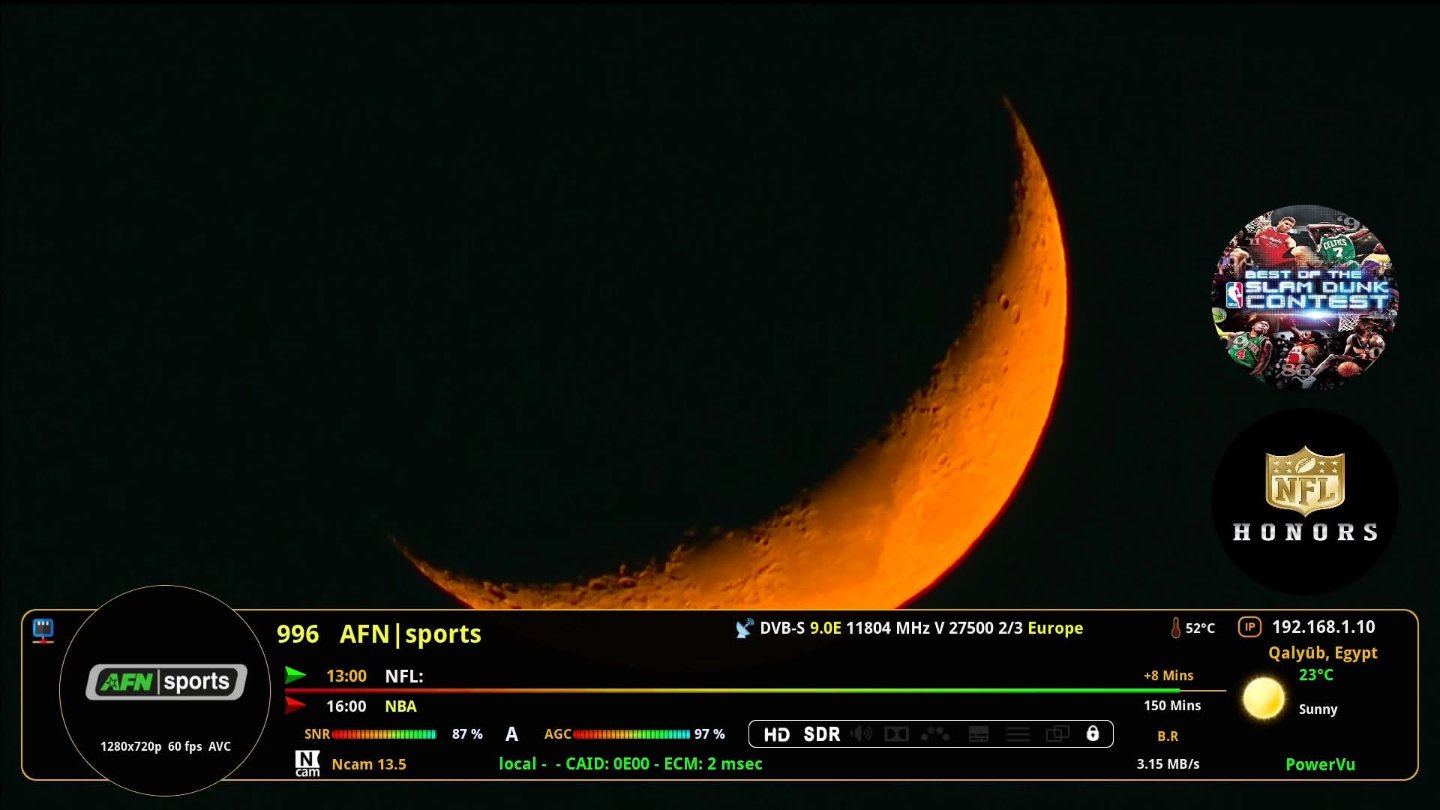Select the current NFL event at 13:00

[x=404, y=676]
